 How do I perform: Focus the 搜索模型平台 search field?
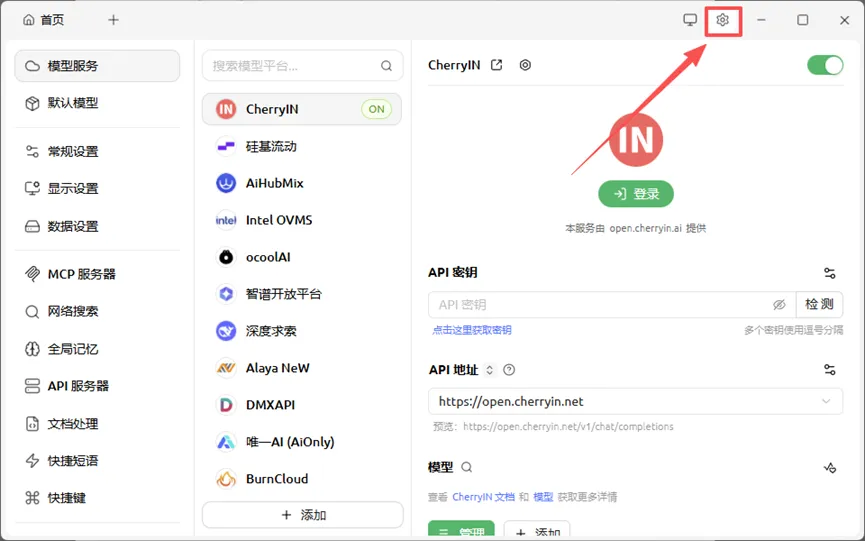[x=303, y=66]
